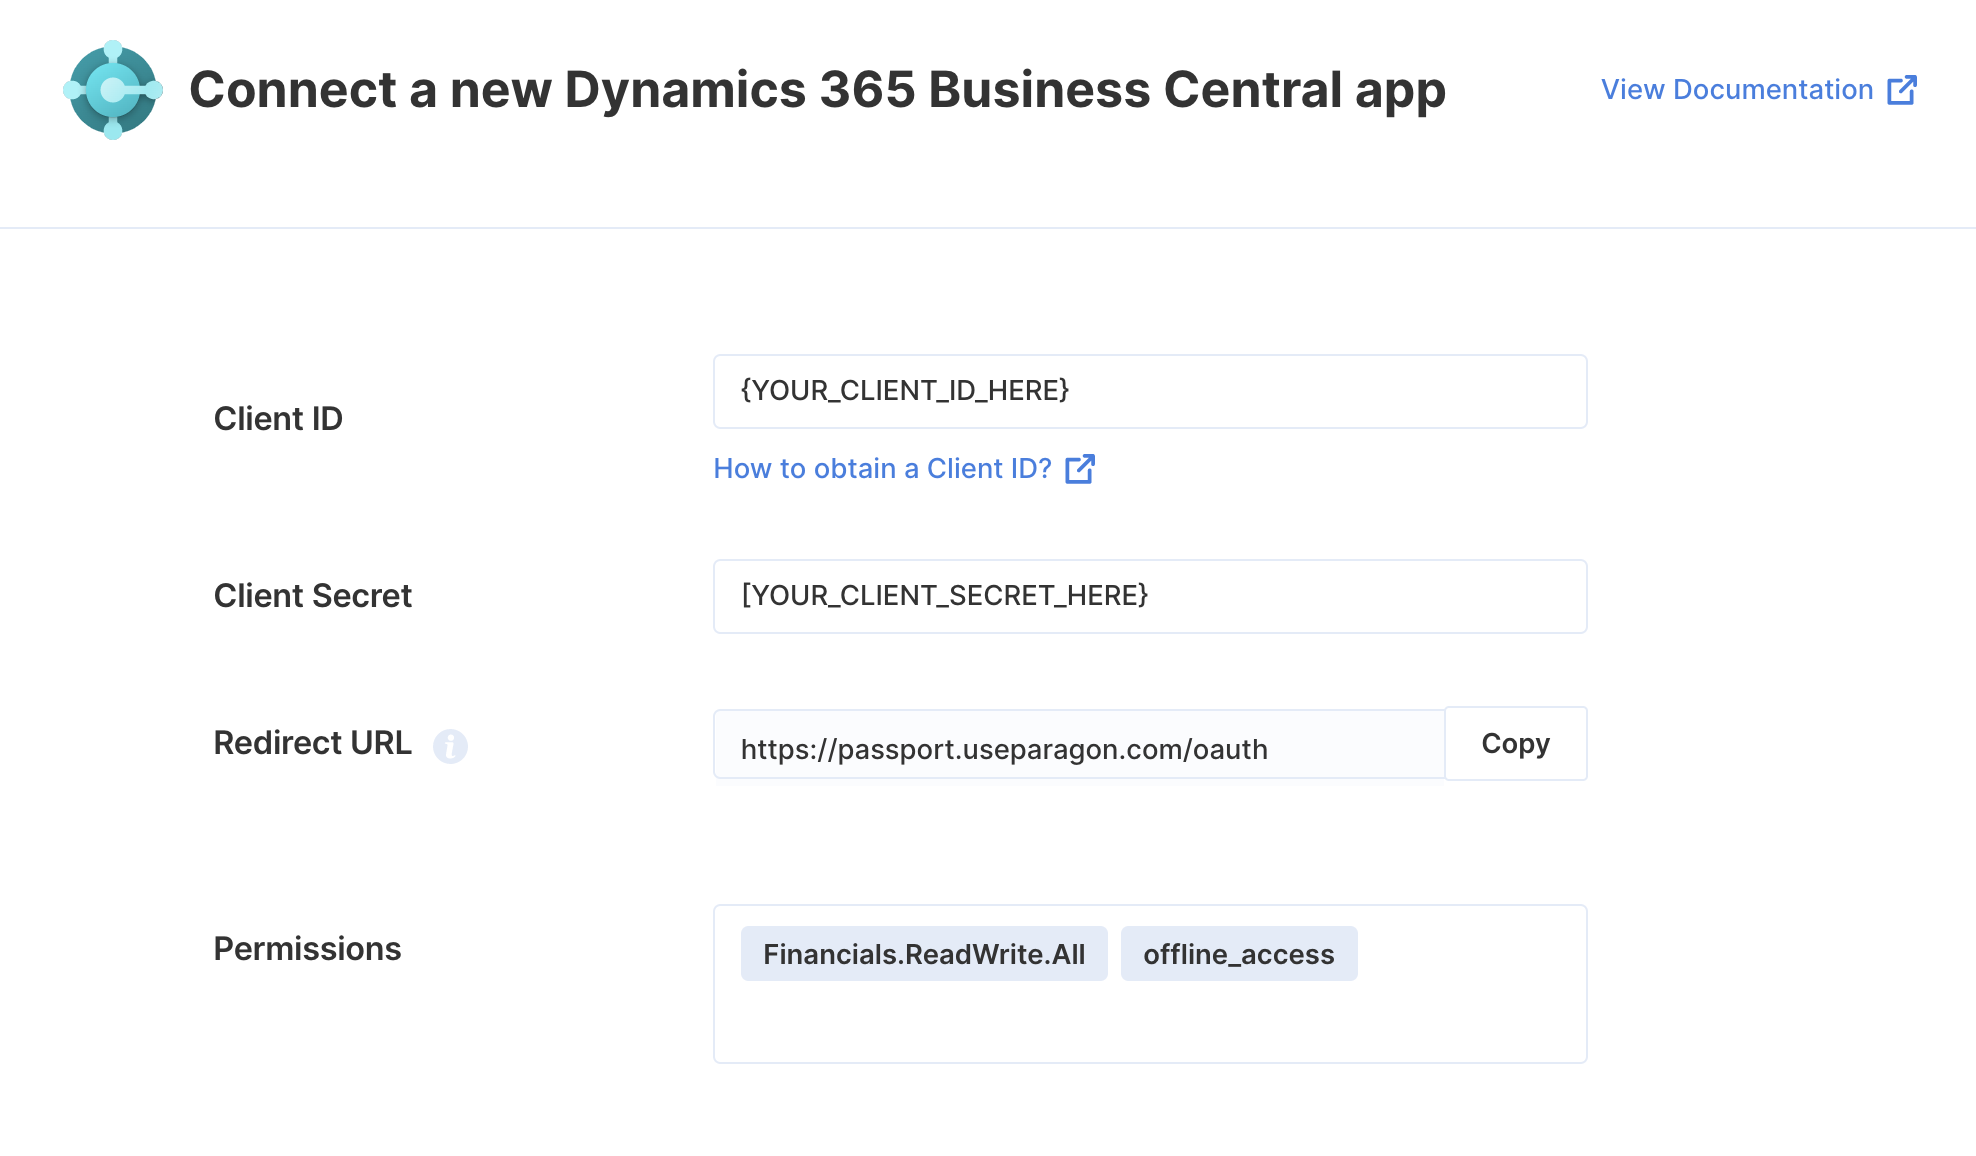The height and width of the screenshot is (1156, 1976).
Task: Click the passport.useparagon.com URL text
Action: tap(1004, 750)
